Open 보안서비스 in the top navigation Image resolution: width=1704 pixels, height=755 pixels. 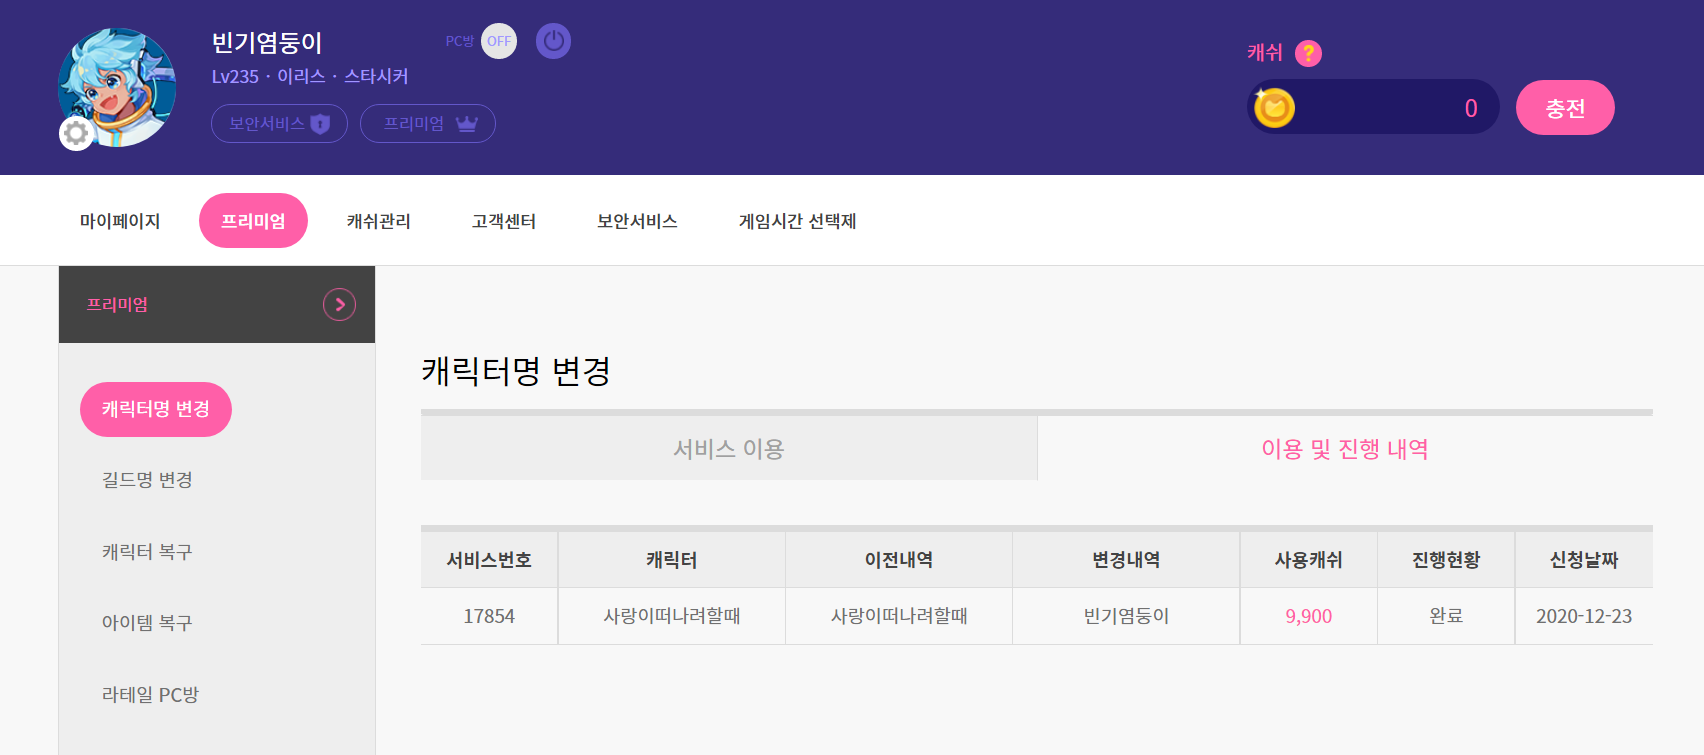coord(637,221)
